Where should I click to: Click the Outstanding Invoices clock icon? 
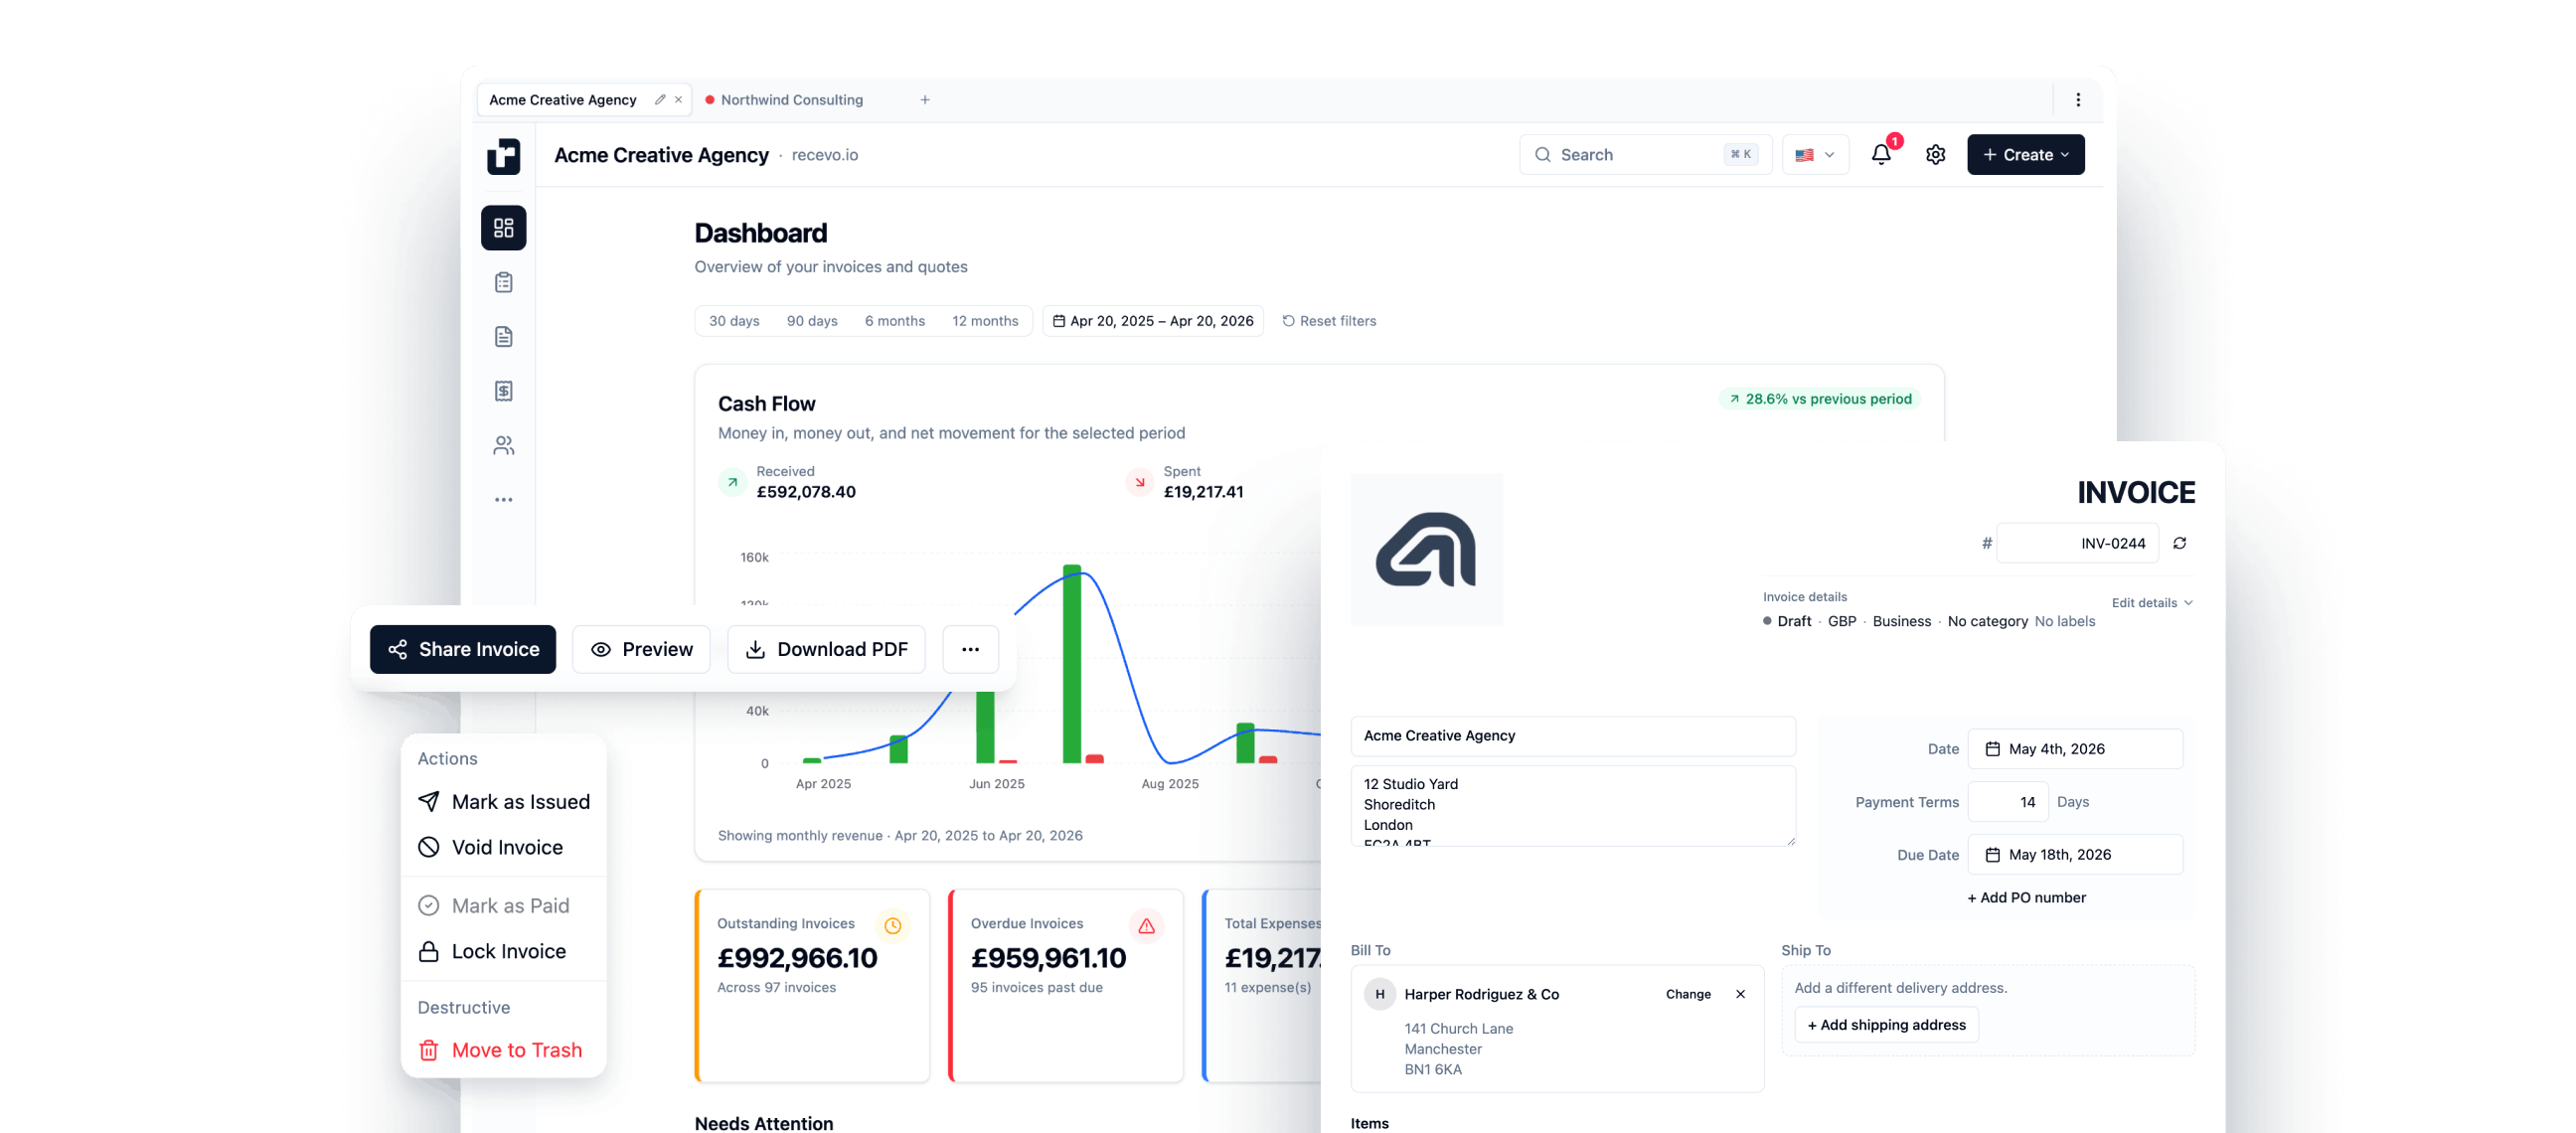pyautogui.click(x=892, y=925)
